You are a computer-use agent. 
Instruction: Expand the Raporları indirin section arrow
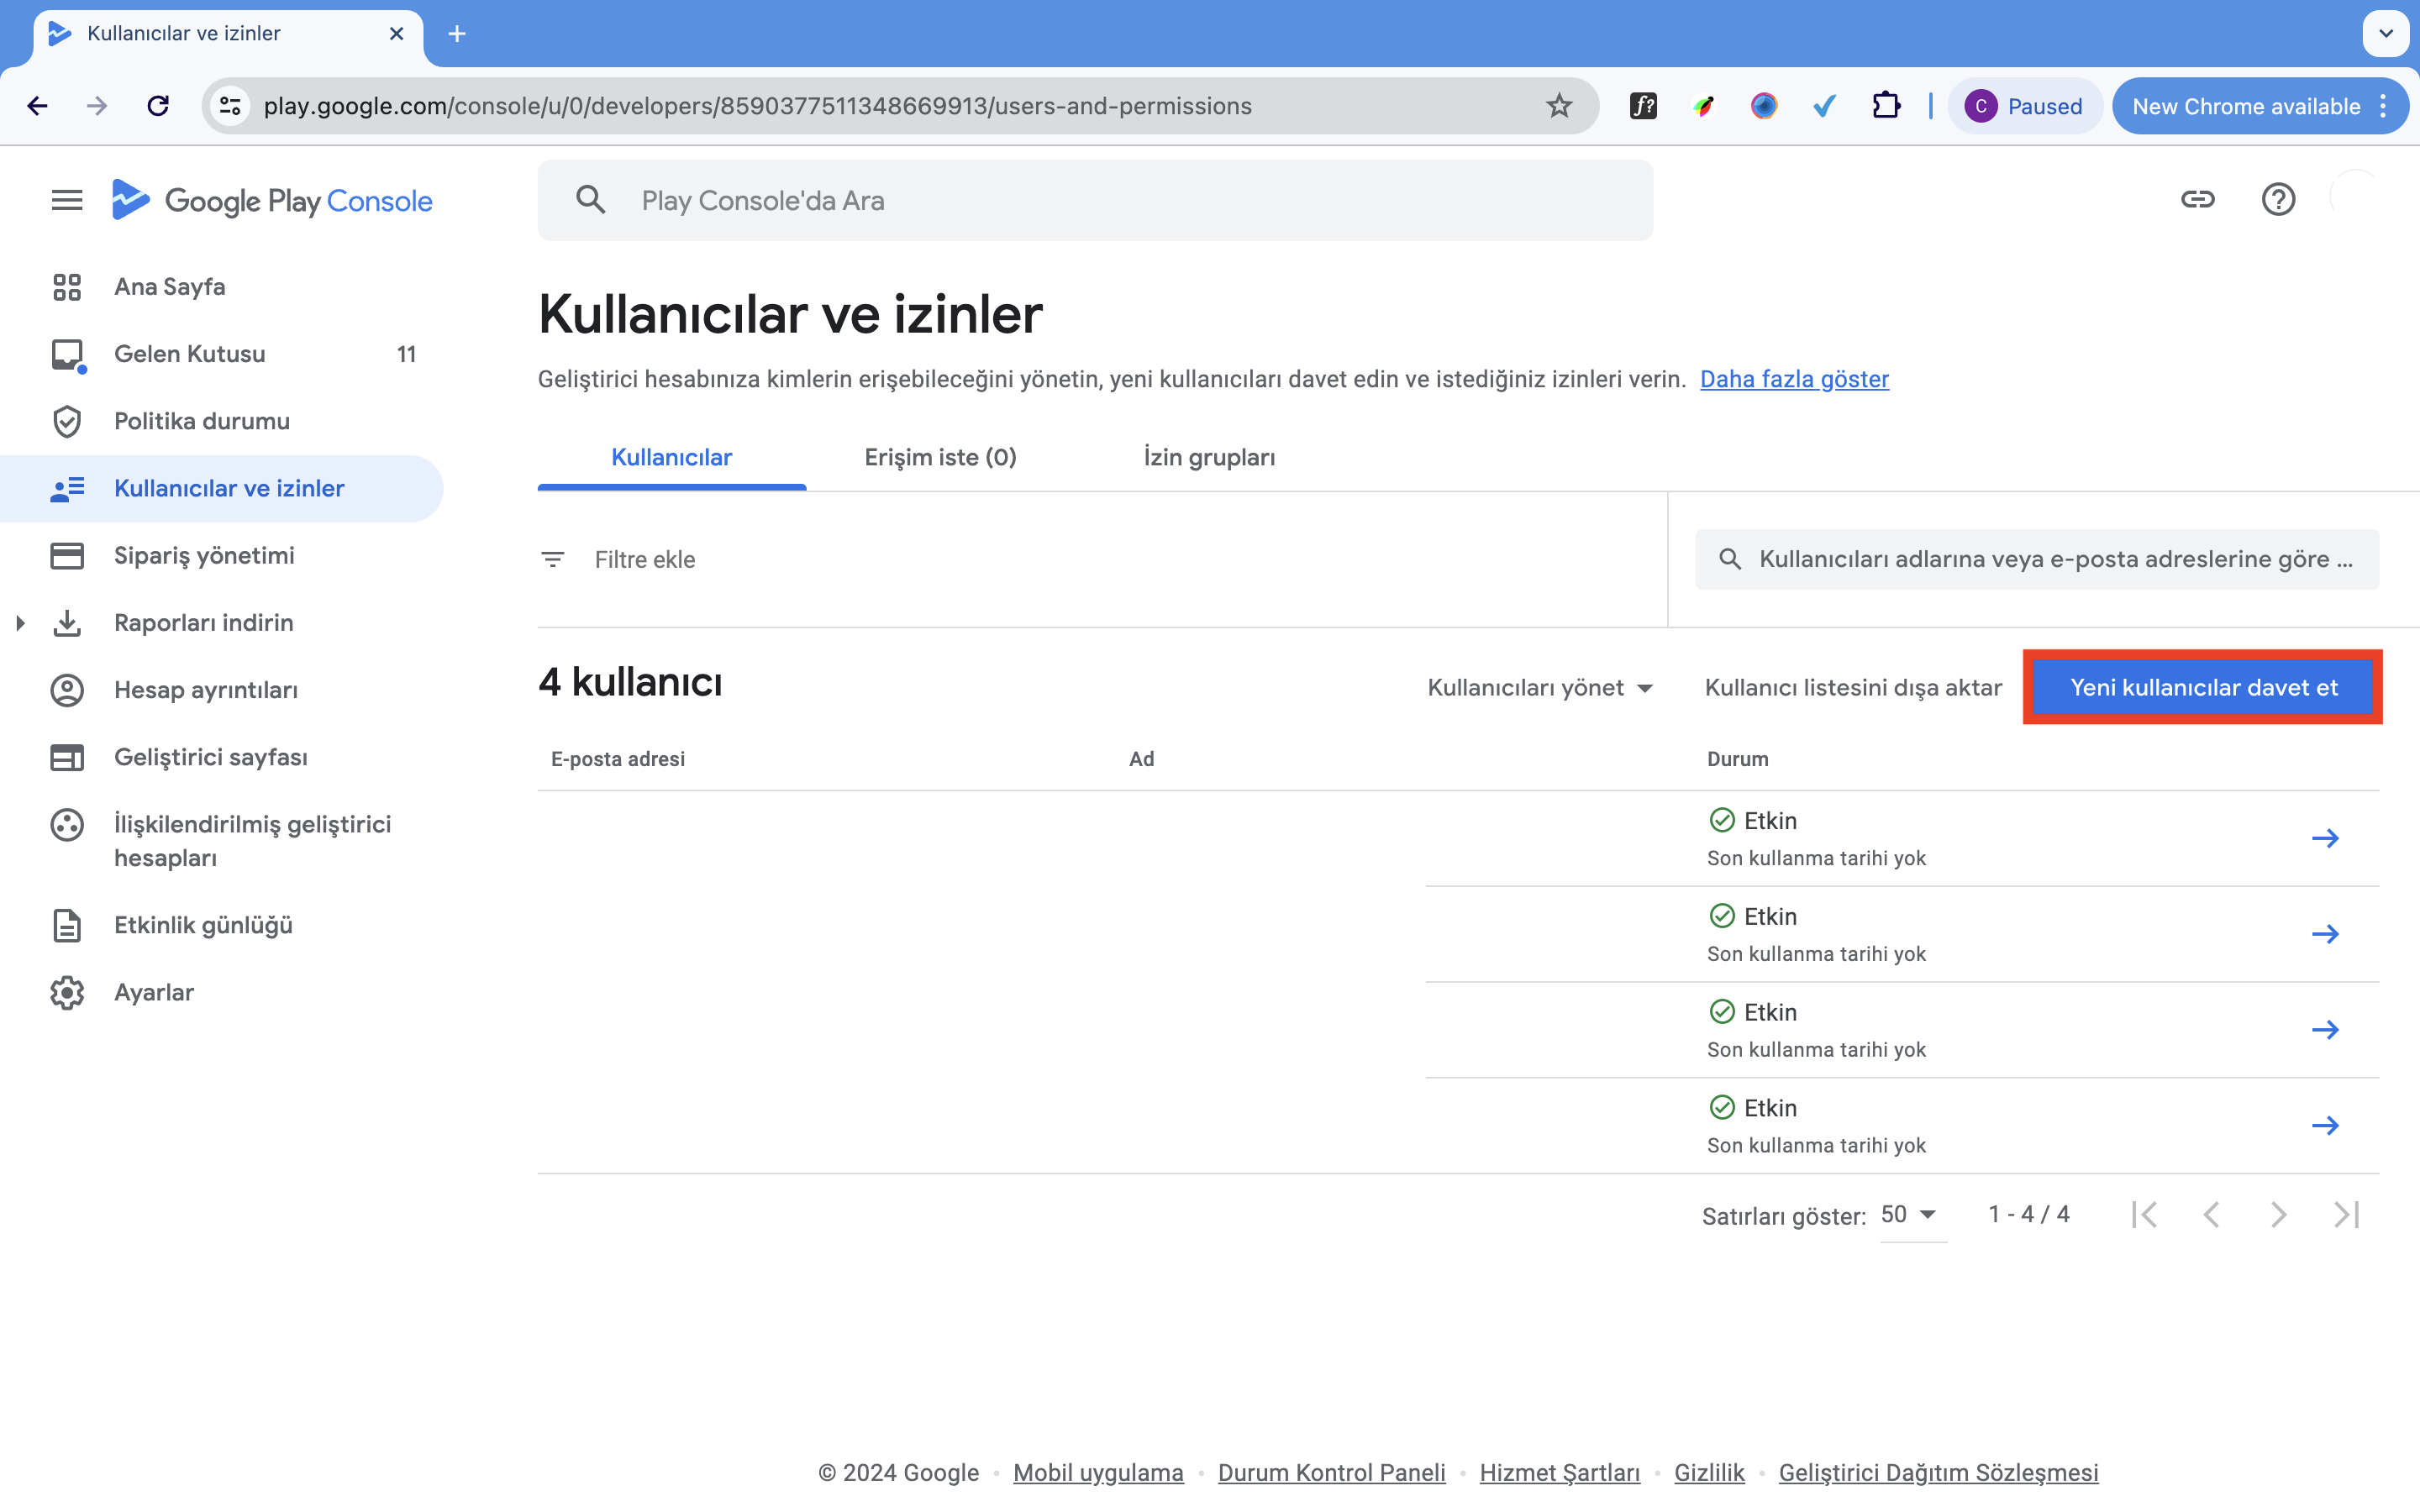pos(20,622)
